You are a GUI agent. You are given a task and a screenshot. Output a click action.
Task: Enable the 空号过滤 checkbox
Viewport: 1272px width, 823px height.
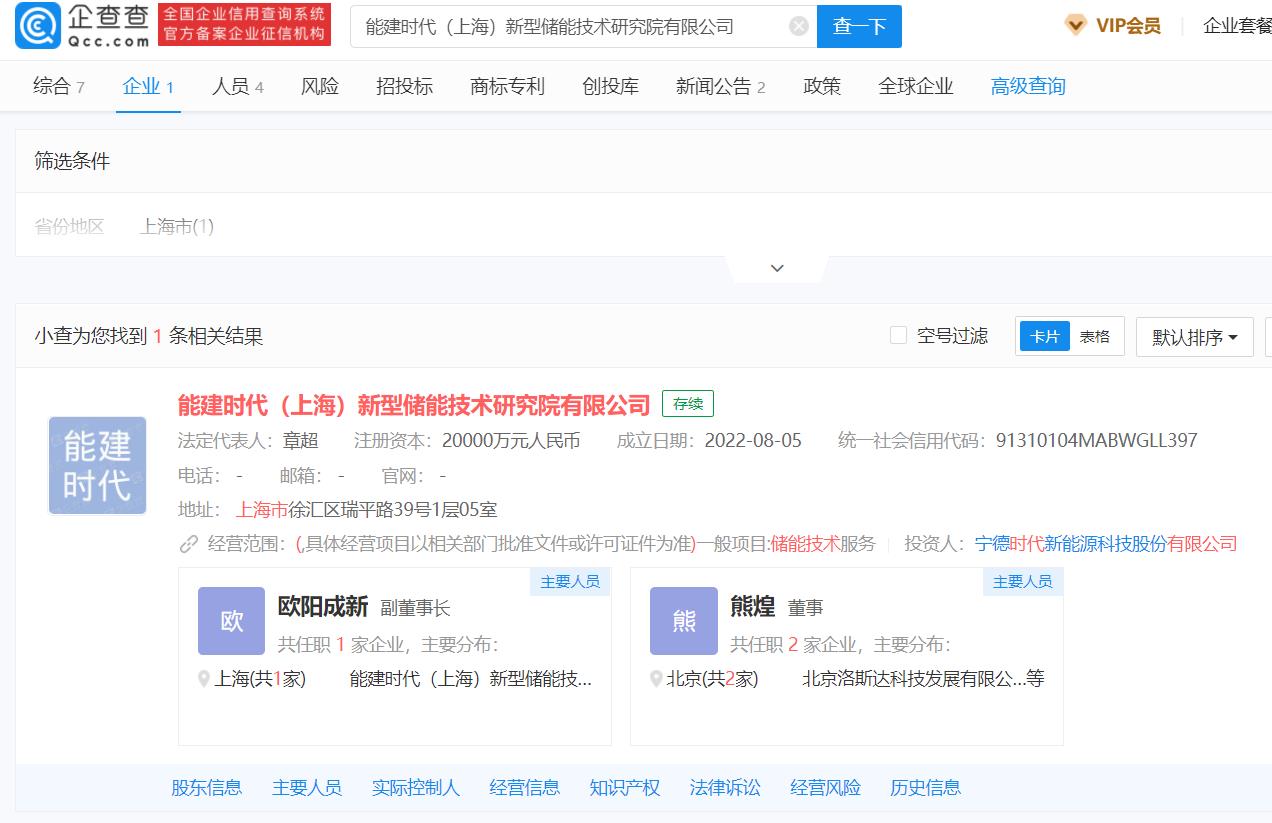click(898, 335)
